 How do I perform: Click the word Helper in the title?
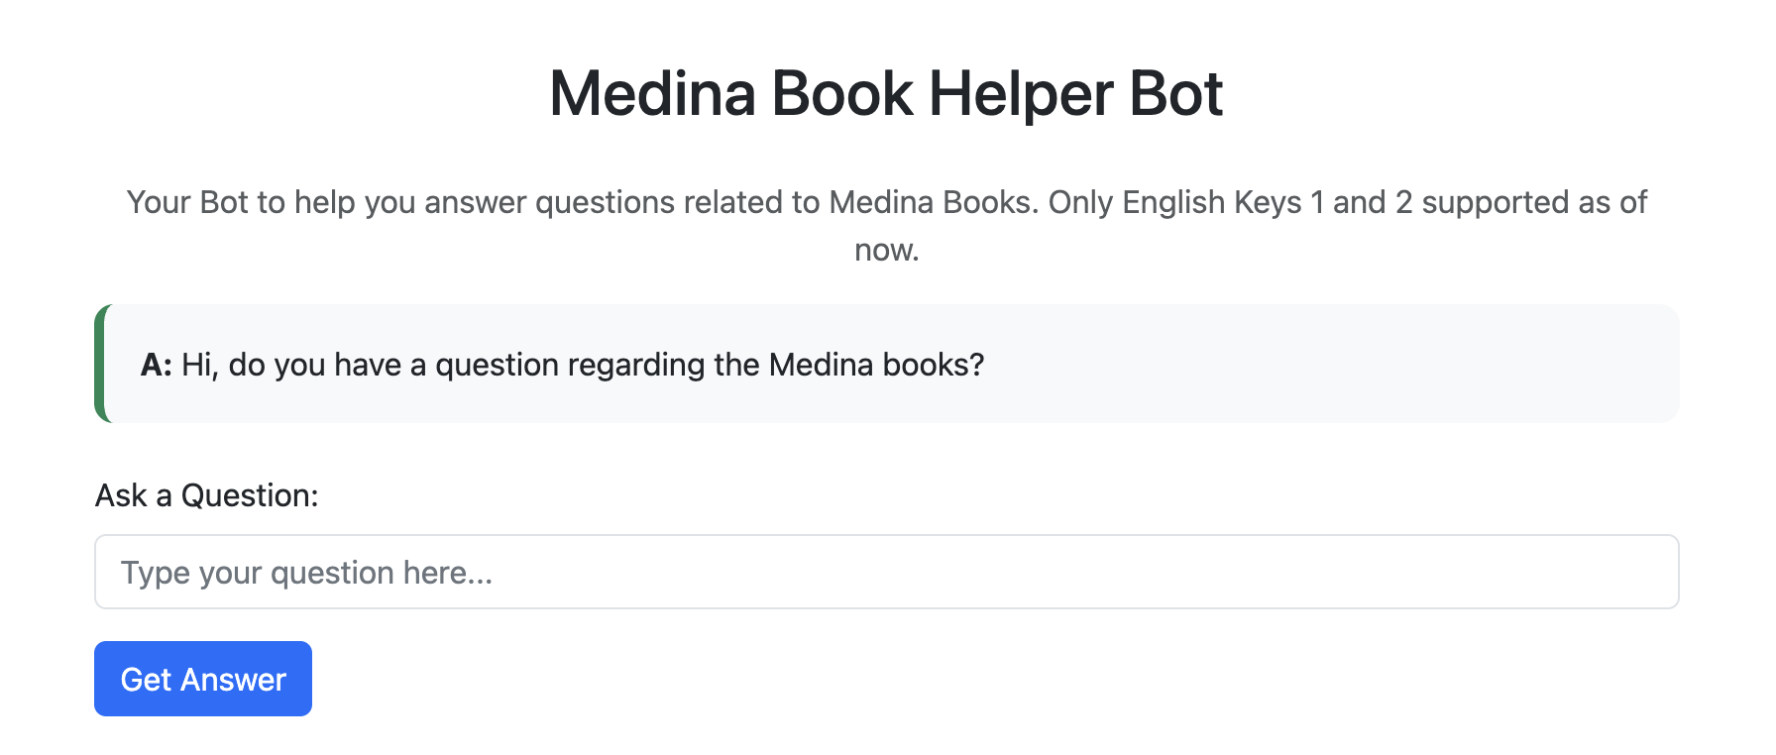tap(1020, 94)
